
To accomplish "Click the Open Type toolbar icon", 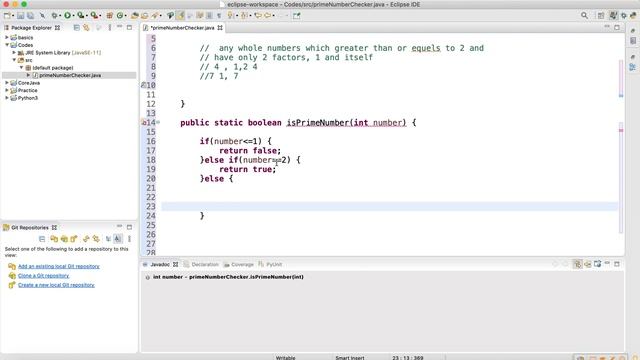I will click(134, 16).
